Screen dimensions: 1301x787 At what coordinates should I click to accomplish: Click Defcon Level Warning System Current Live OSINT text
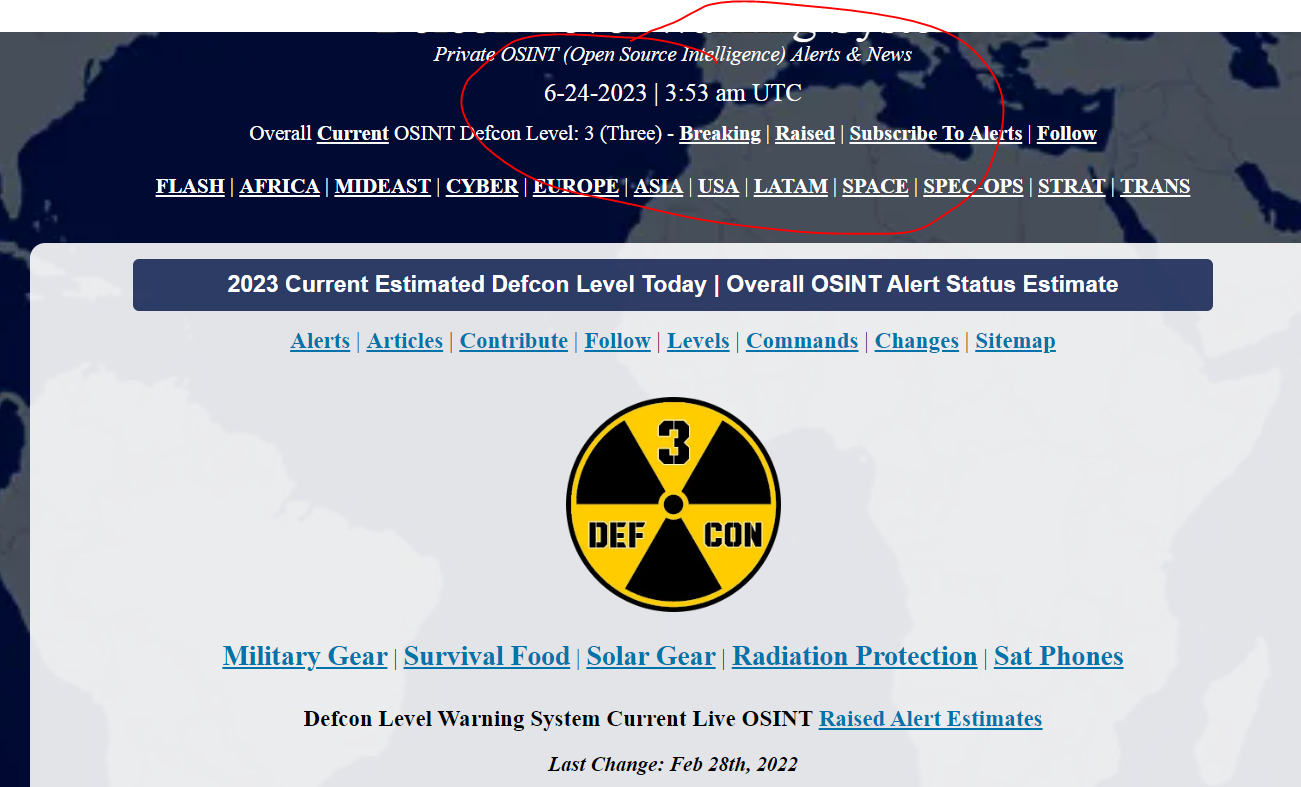tap(558, 719)
